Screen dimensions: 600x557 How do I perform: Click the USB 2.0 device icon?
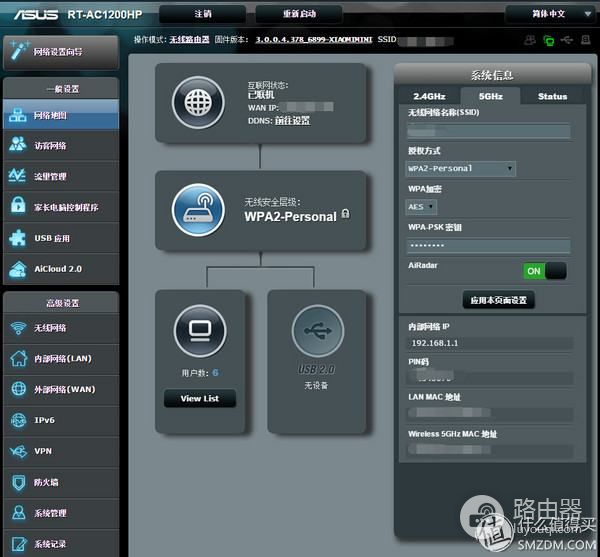click(x=318, y=331)
